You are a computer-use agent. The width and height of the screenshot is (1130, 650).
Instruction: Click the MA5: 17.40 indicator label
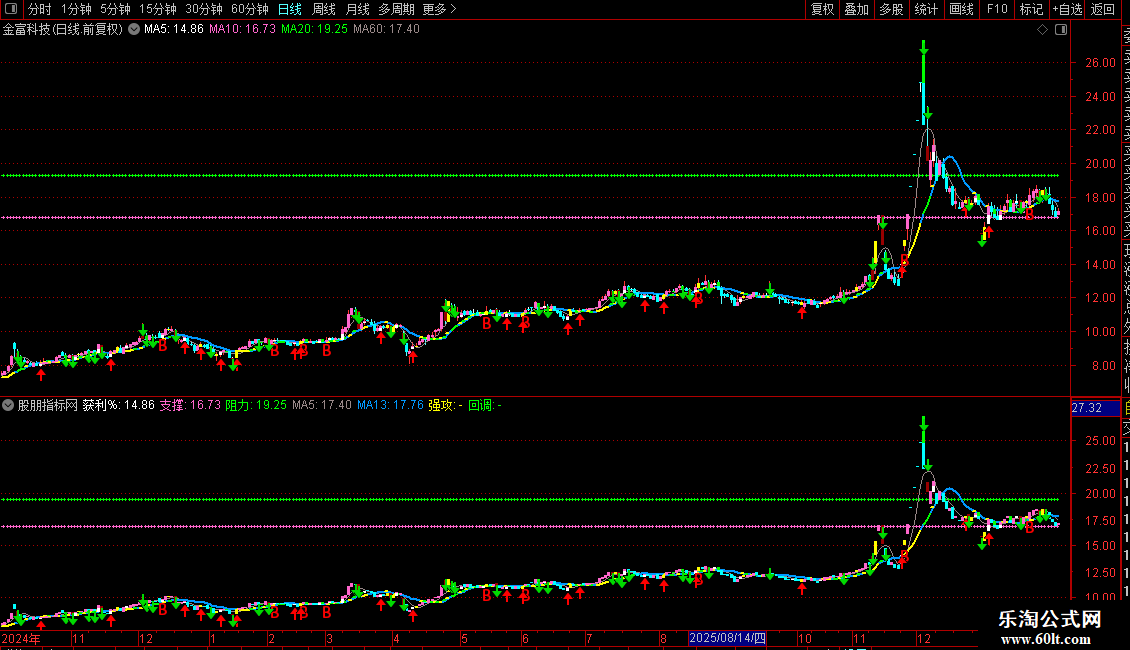322,405
